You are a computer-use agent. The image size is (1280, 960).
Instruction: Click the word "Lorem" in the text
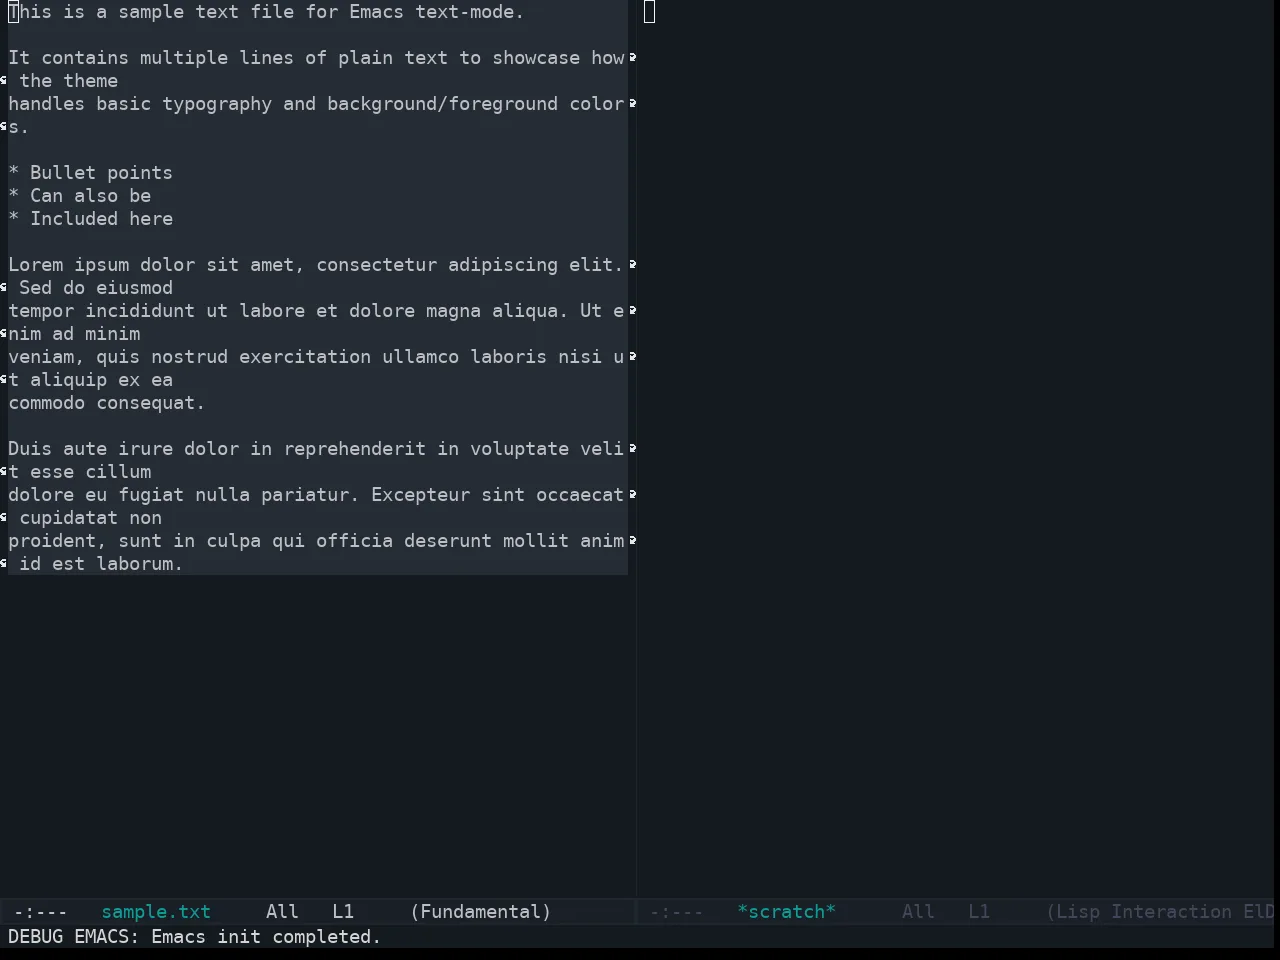pos(36,265)
